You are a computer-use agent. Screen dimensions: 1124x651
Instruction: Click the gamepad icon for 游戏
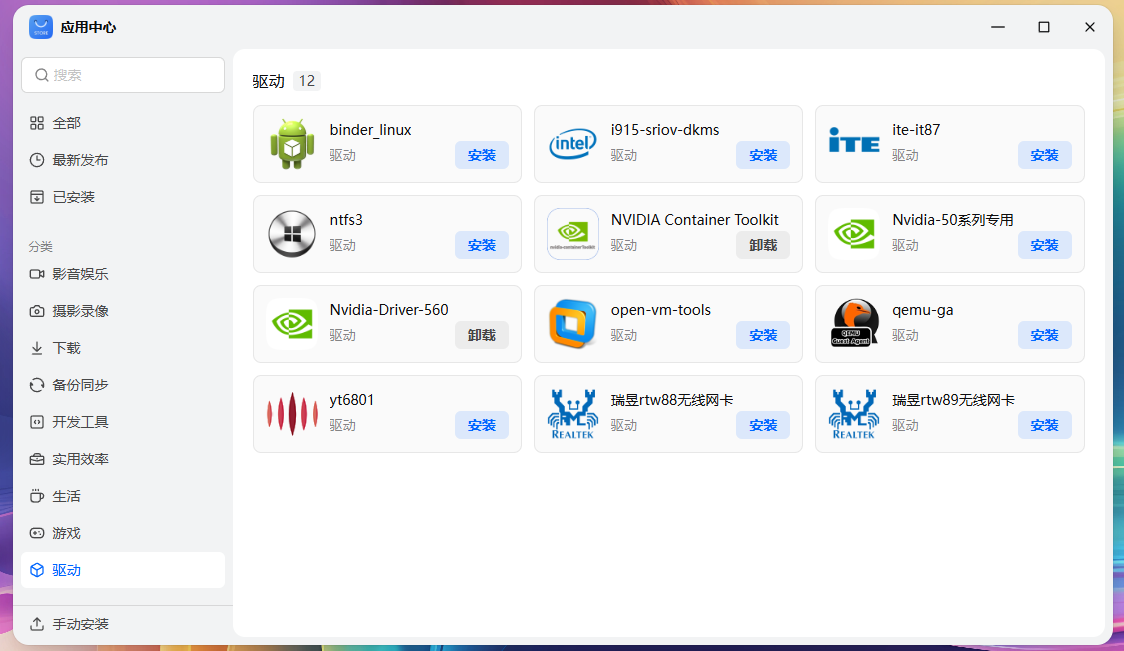click(x=37, y=533)
